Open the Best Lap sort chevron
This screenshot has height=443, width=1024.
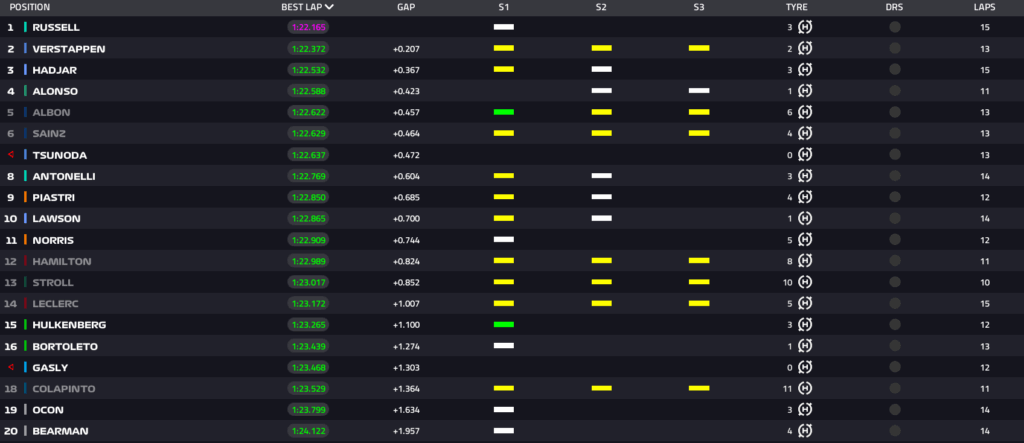[x=330, y=7]
